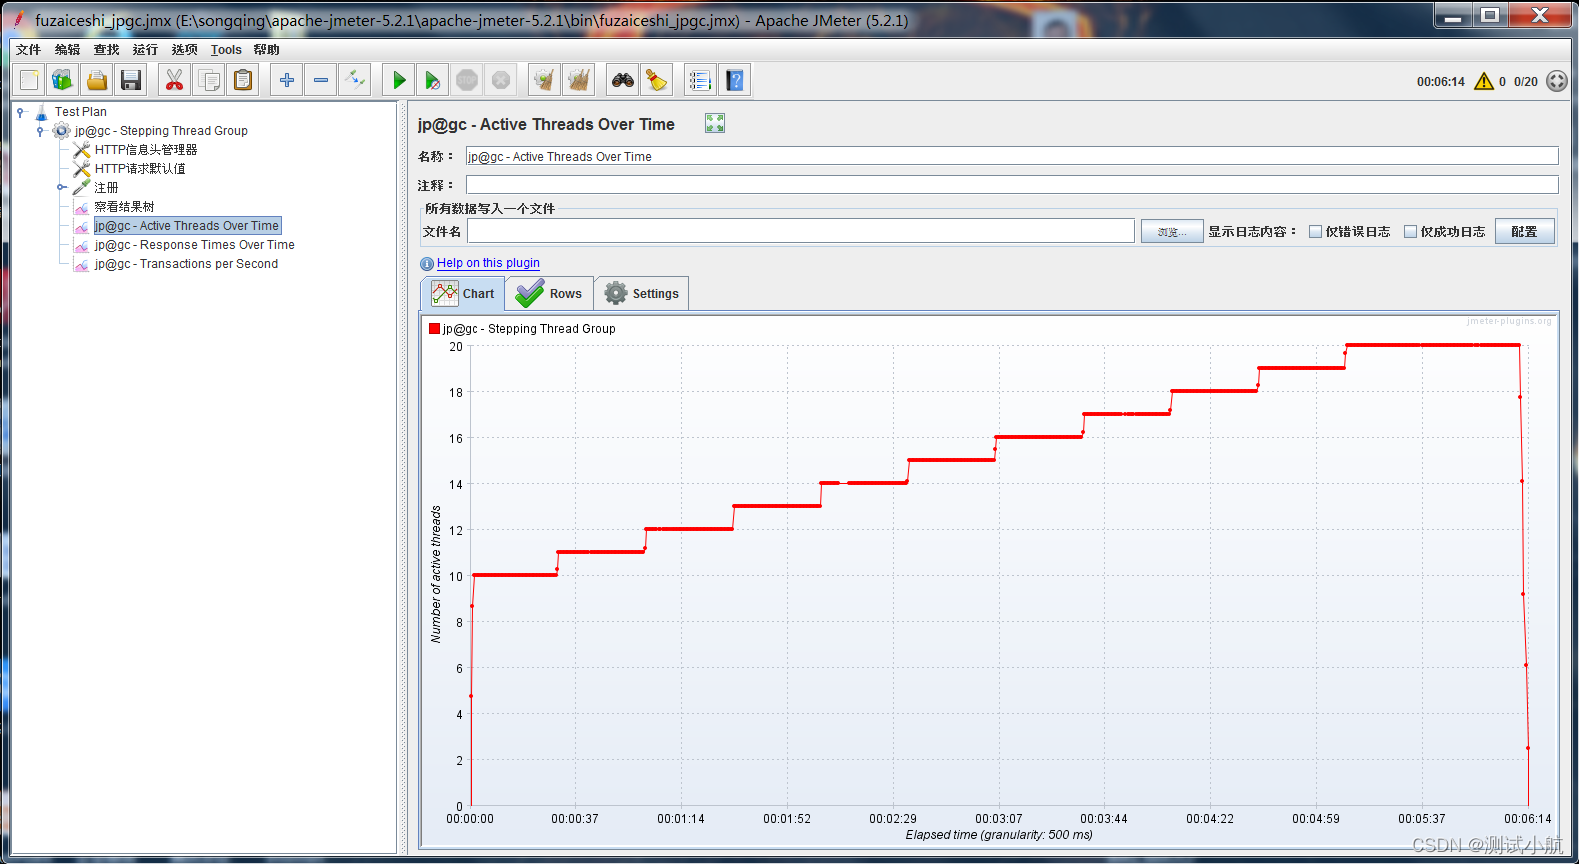
Task: Enable the 仅成功日志 checkbox
Action: coord(1411,232)
